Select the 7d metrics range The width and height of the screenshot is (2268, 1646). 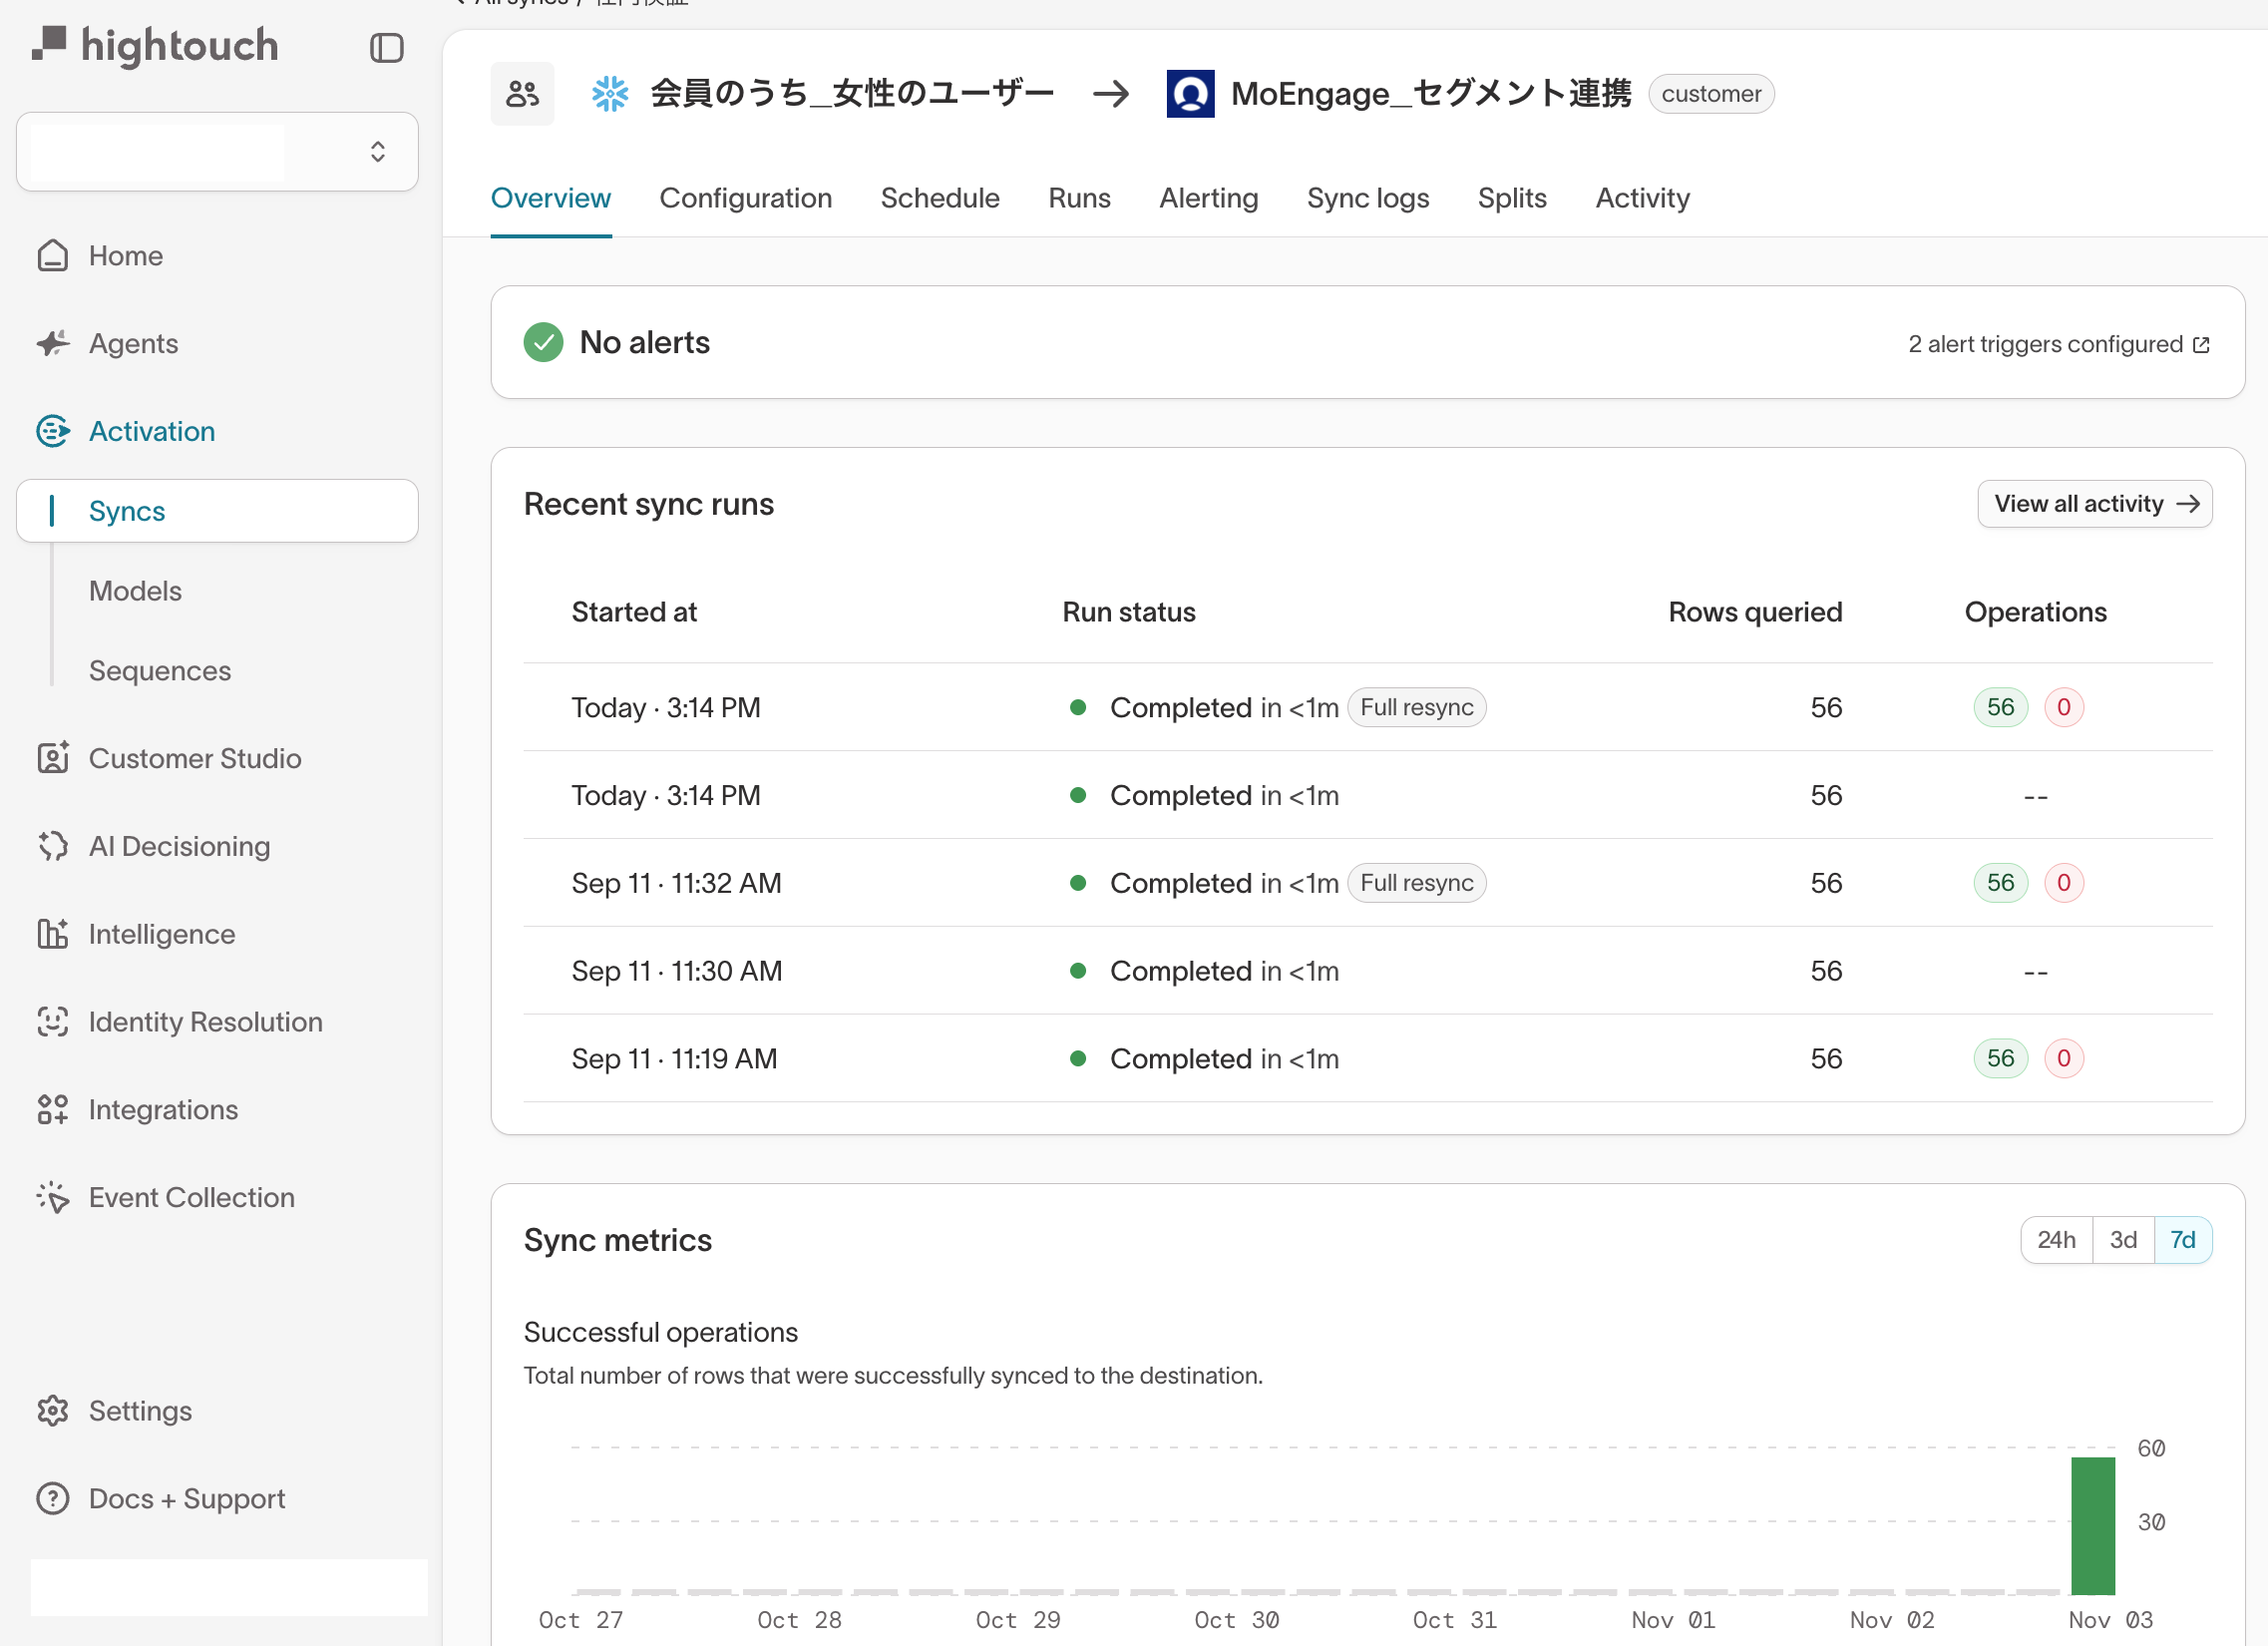coord(2182,1240)
